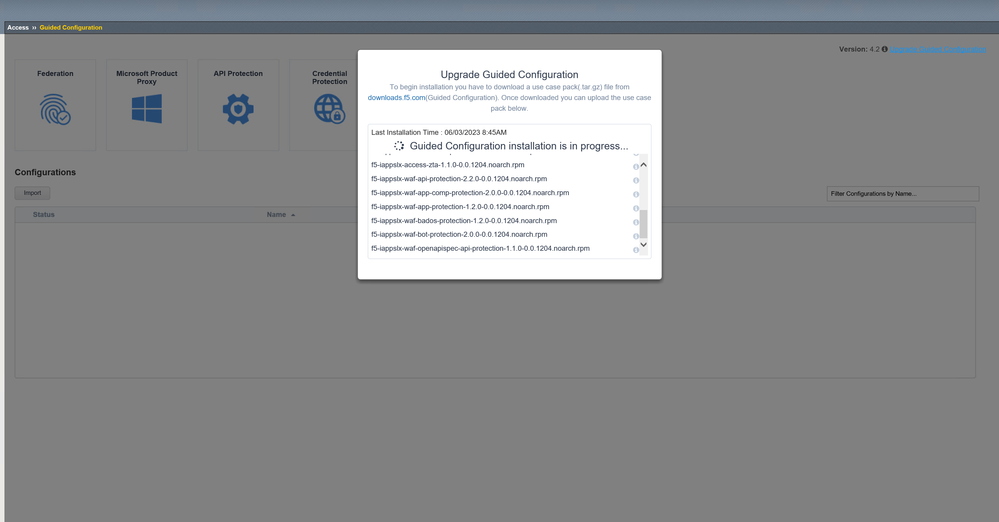Open the downloads.f5.com link
999x522 pixels.
point(396,98)
